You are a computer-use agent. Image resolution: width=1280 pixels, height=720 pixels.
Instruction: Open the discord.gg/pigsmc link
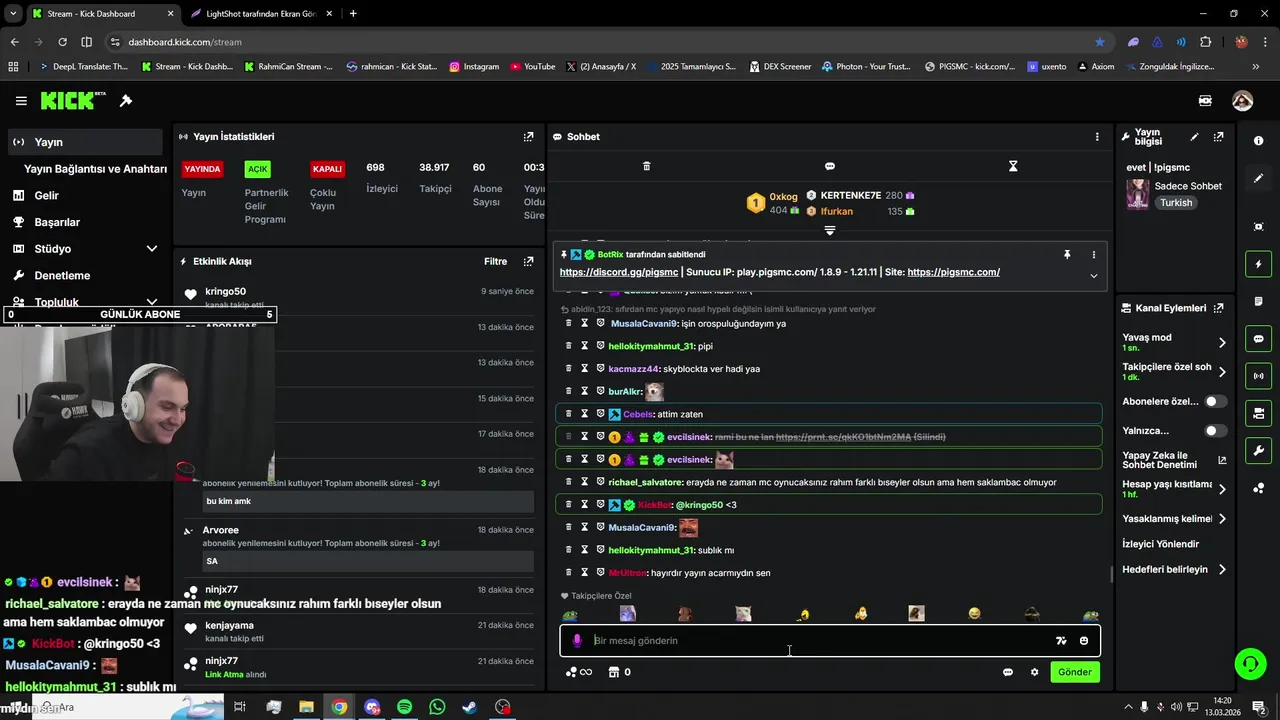(619, 272)
